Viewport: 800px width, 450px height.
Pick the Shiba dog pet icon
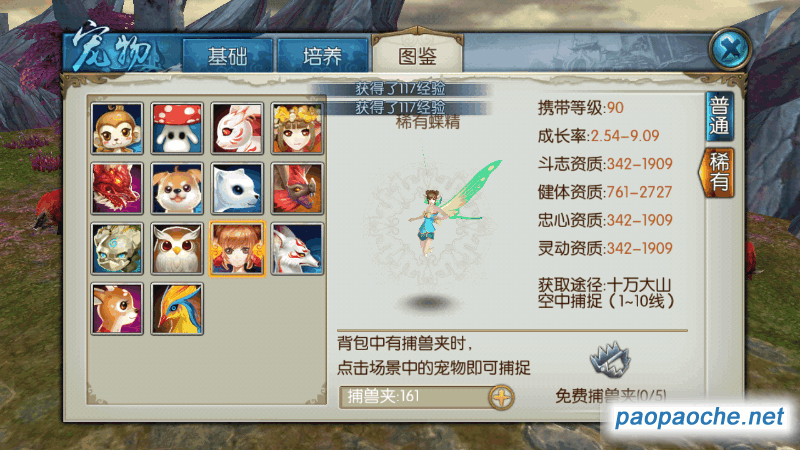tap(177, 188)
